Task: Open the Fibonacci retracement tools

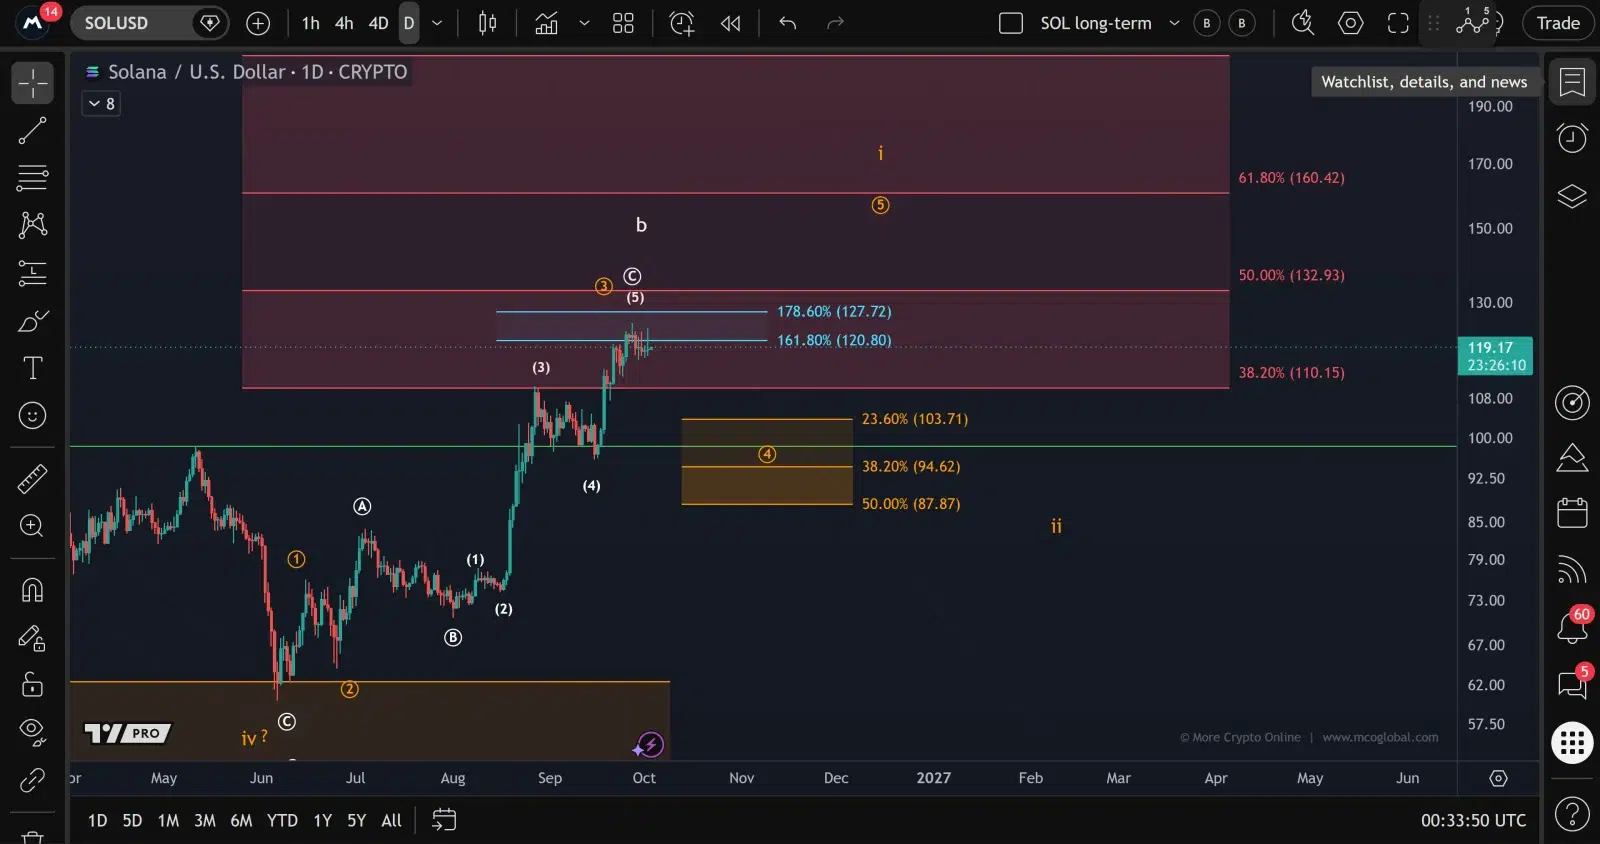Action: pyautogui.click(x=33, y=178)
